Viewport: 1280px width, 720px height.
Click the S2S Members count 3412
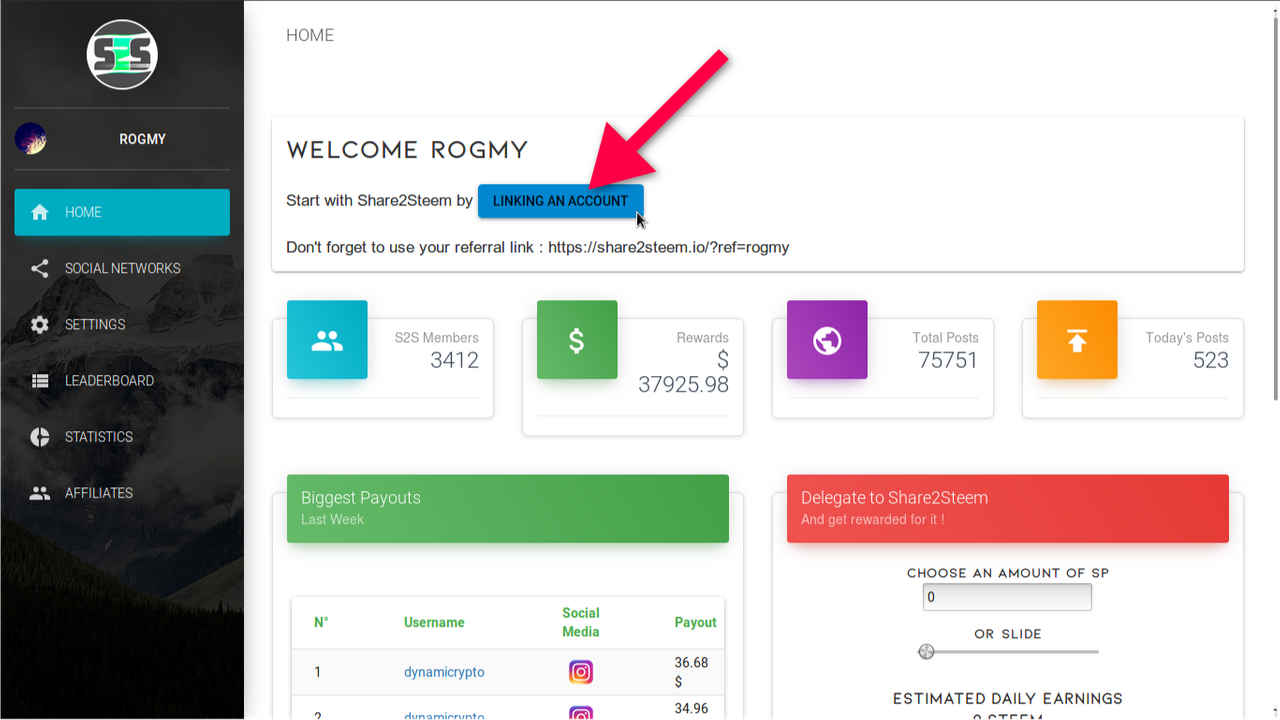point(454,360)
